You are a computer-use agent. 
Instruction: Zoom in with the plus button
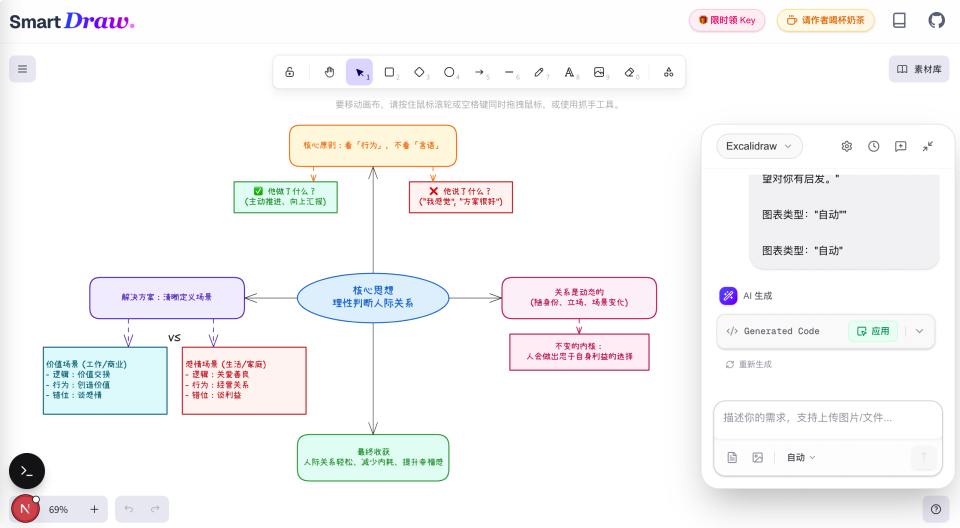(x=94, y=509)
